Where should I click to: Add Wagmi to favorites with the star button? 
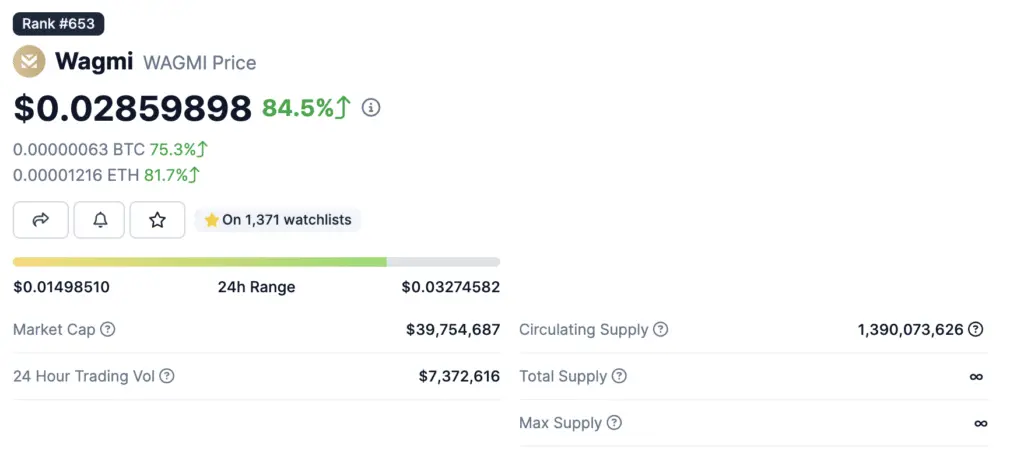point(157,220)
